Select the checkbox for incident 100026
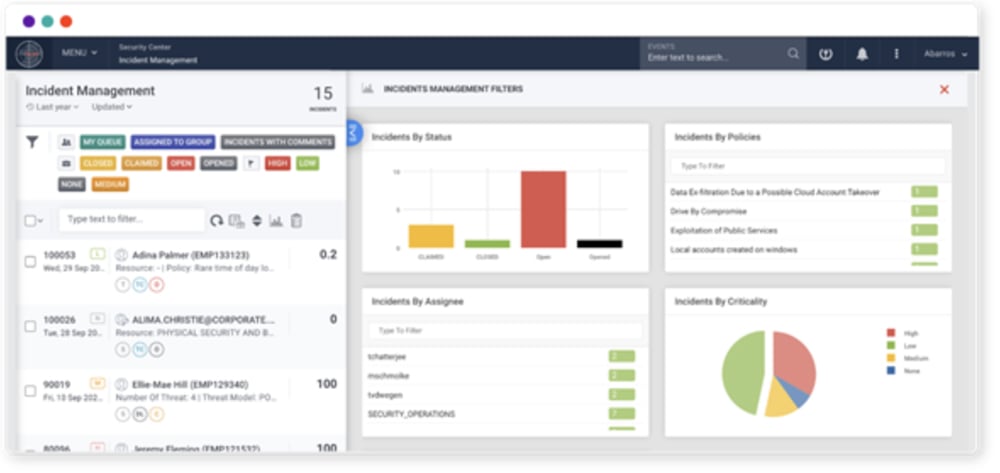 (x=30, y=326)
